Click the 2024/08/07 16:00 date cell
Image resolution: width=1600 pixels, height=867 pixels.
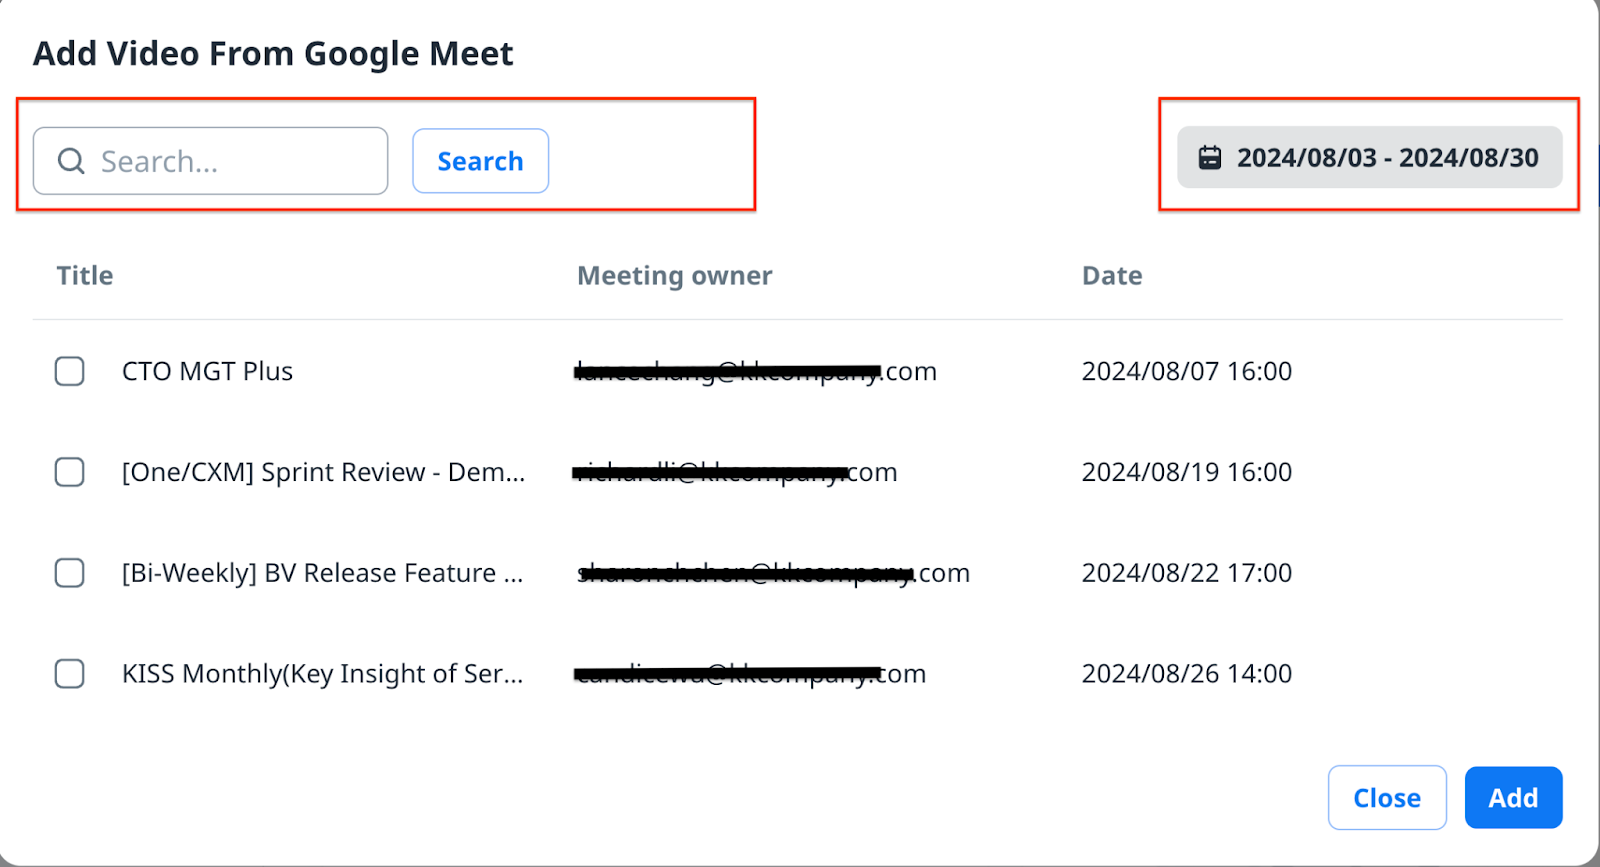tap(1187, 372)
